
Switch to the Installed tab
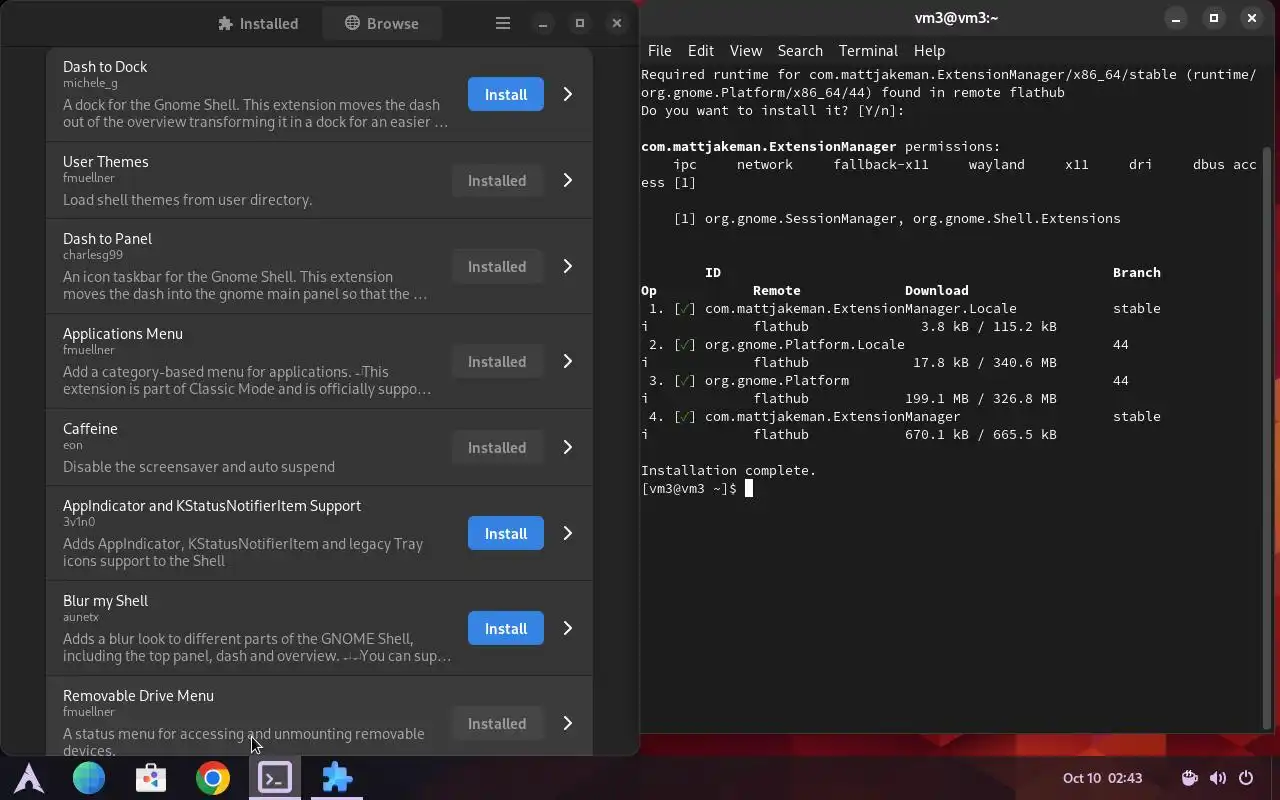tap(258, 23)
